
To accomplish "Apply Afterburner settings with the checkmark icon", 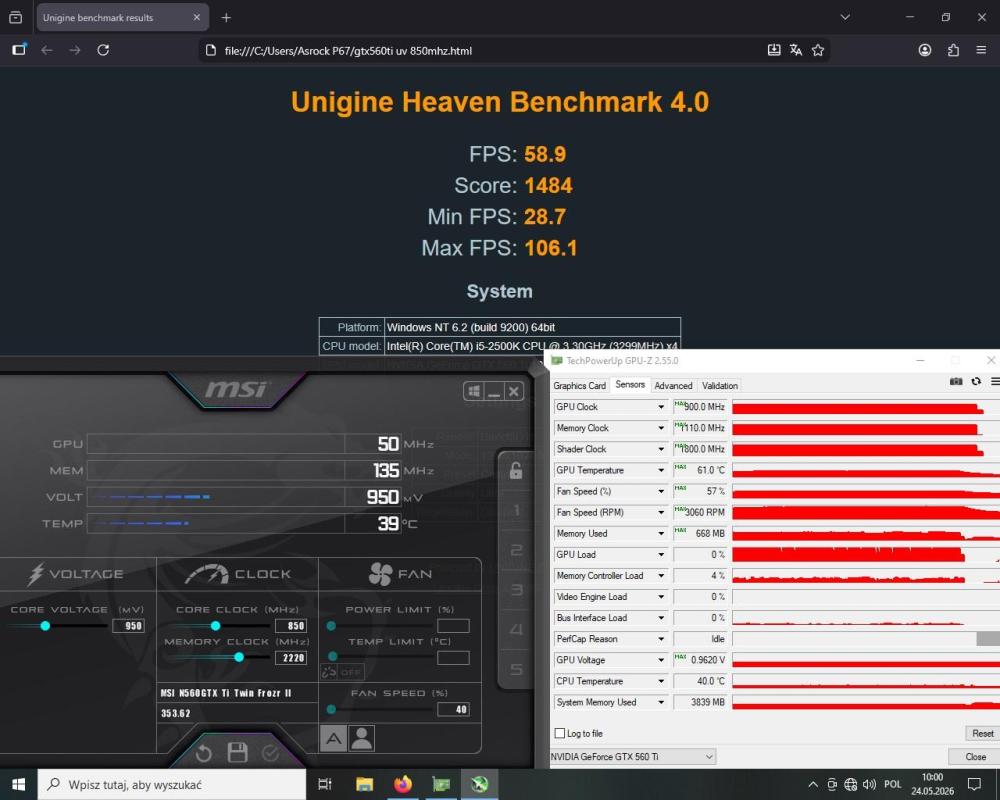I will [270, 753].
